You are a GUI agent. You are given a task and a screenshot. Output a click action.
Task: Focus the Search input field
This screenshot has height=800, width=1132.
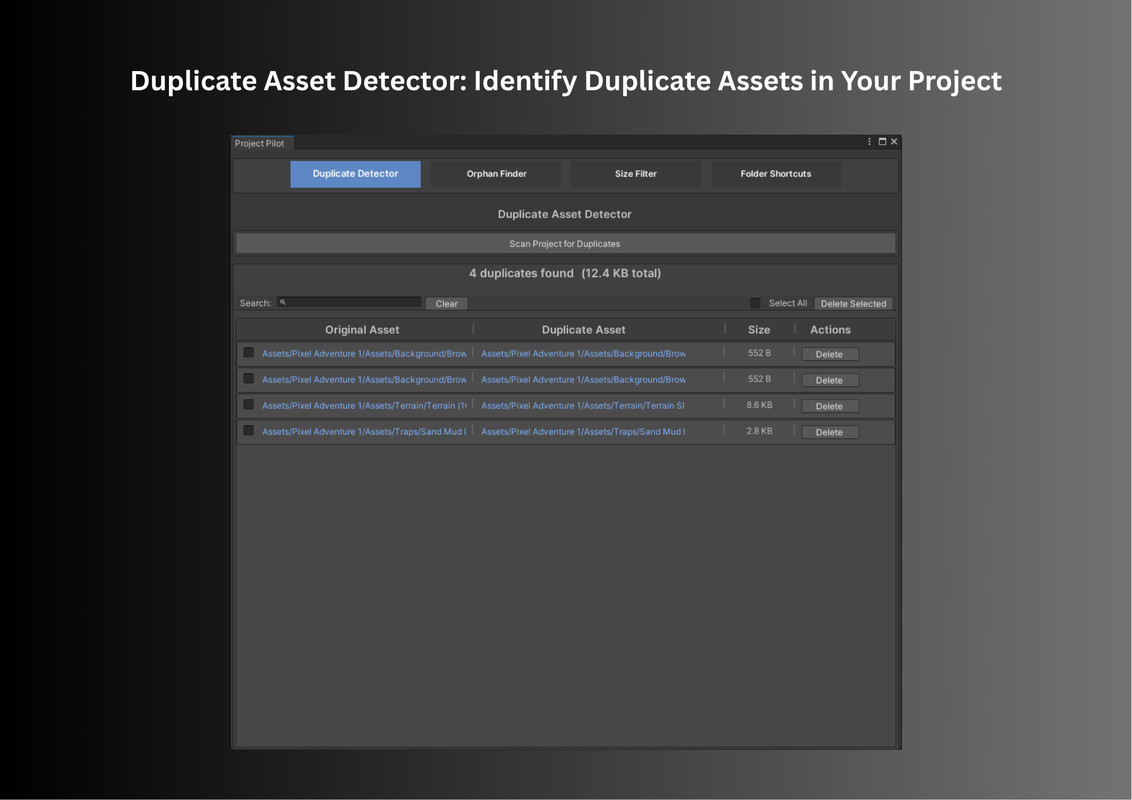(352, 302)
